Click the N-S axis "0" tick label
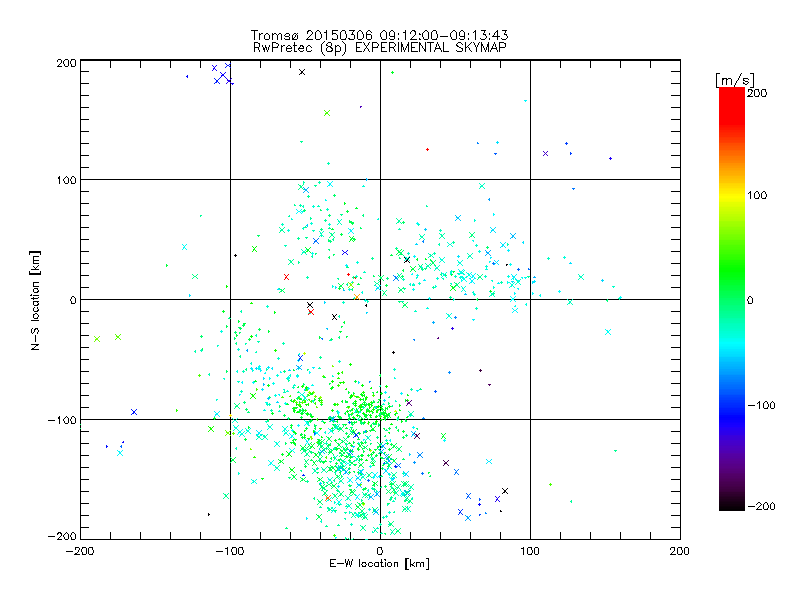The height and width of the screenshot is (600, 800). [x=72, y=300]
